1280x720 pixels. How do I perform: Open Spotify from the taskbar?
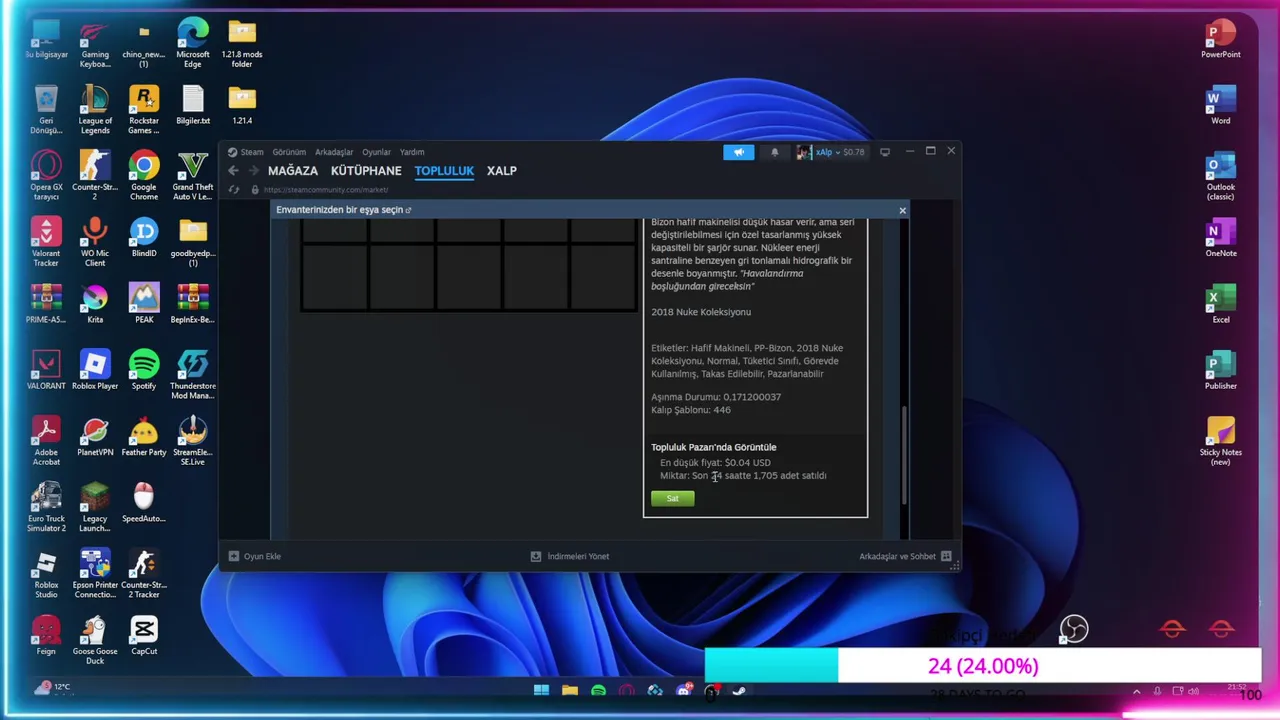pos(598,691)
